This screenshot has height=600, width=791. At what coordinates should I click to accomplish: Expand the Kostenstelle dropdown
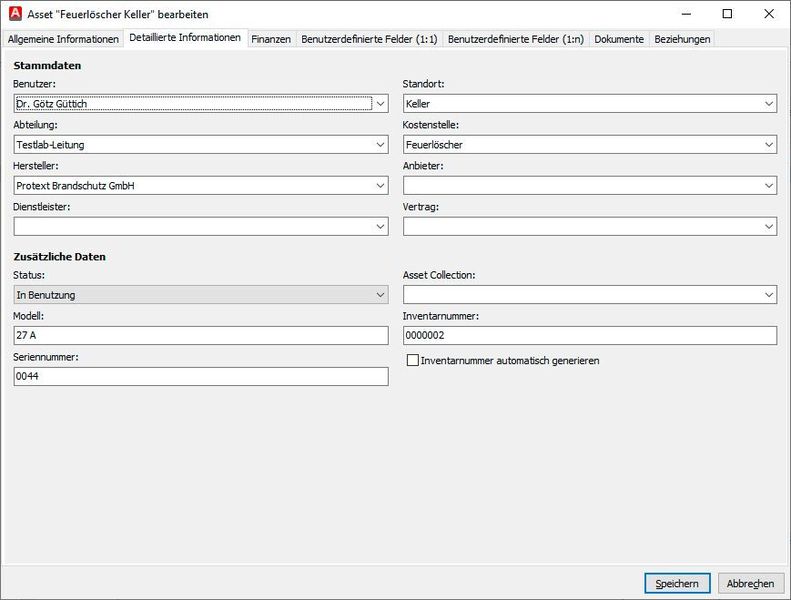click(768, 145)
